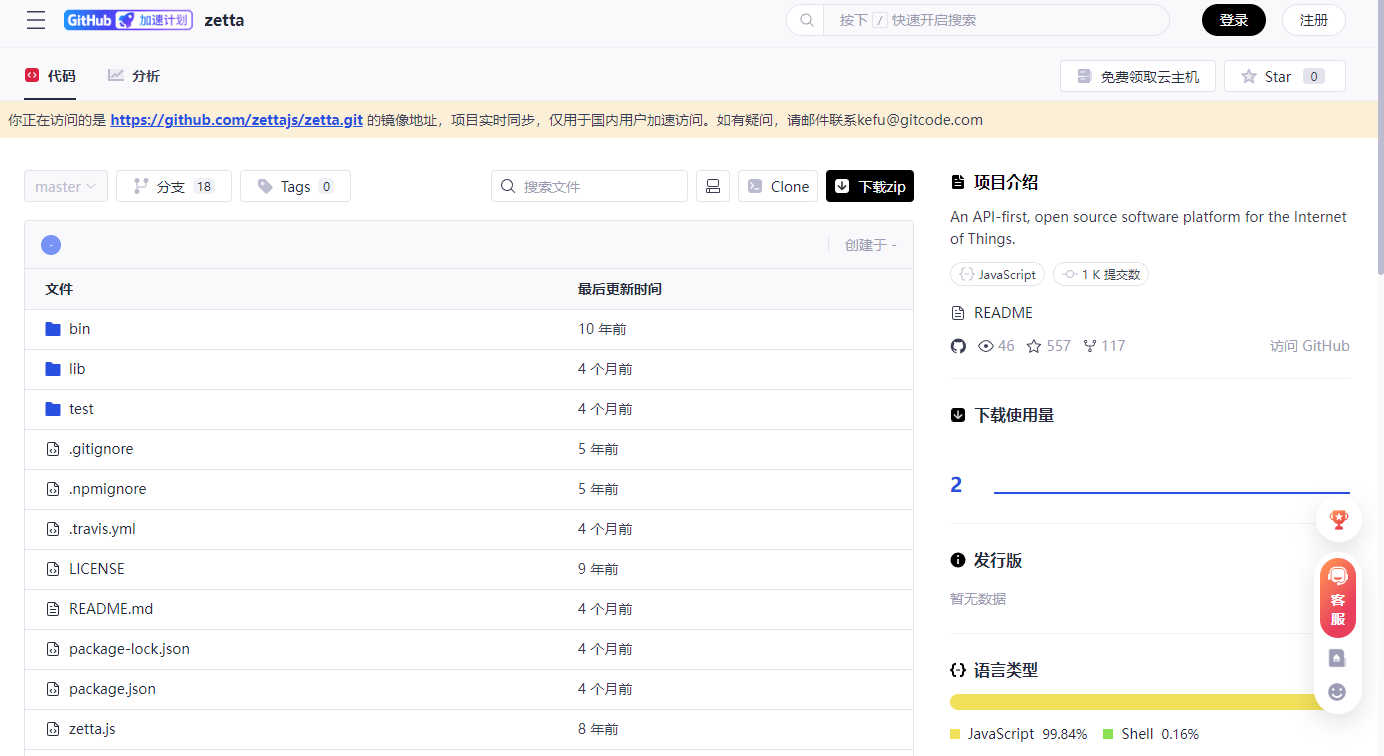Click the 1 K 提交数 commits tag
1384x756 pixels.
(1101, 274)
